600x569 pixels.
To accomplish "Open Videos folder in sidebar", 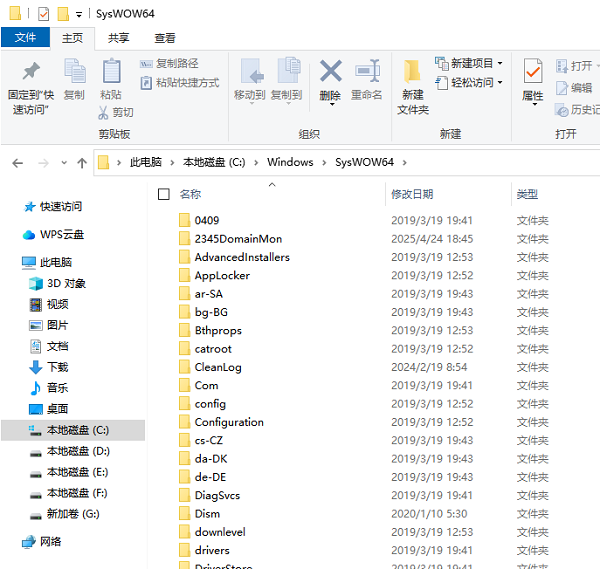I will 49,305.
